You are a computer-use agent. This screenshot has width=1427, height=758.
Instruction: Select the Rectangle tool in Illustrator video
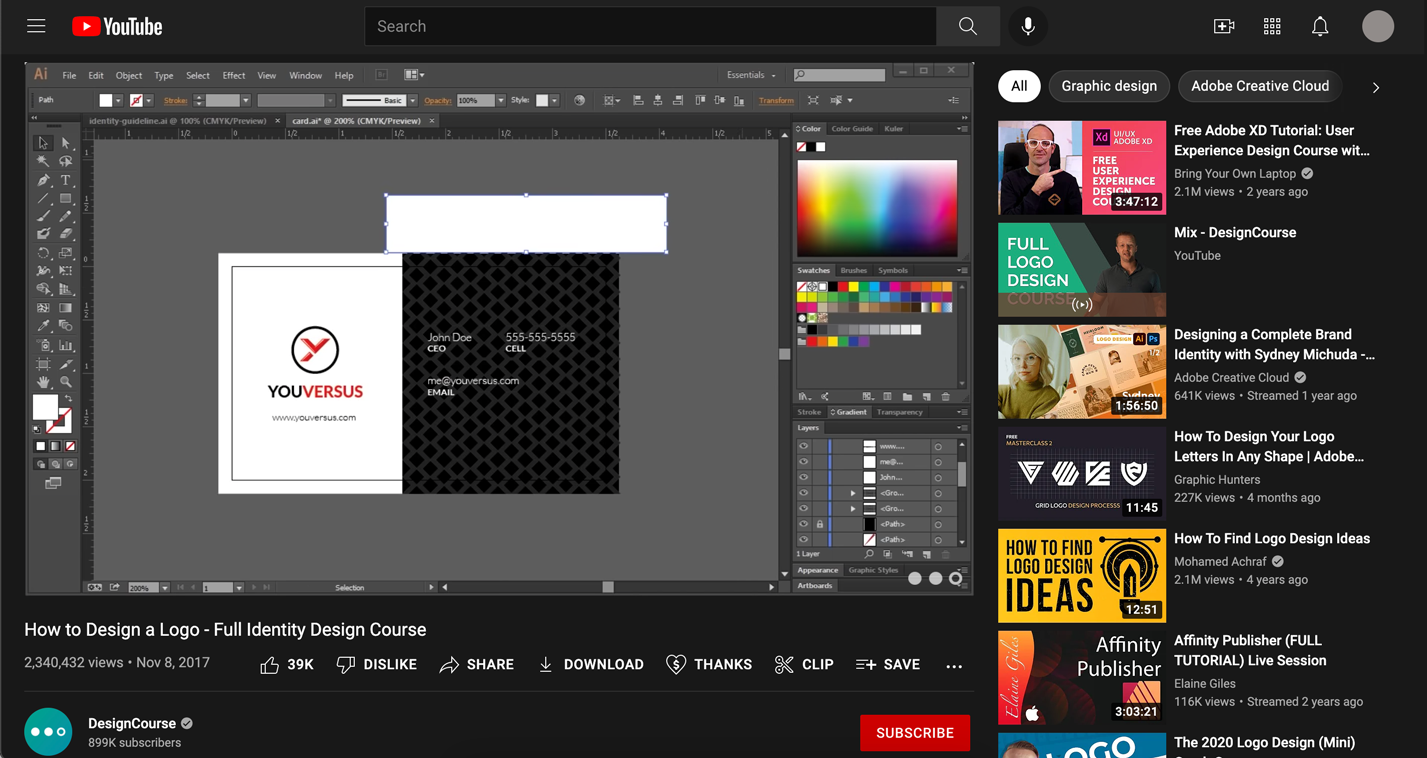65,198
